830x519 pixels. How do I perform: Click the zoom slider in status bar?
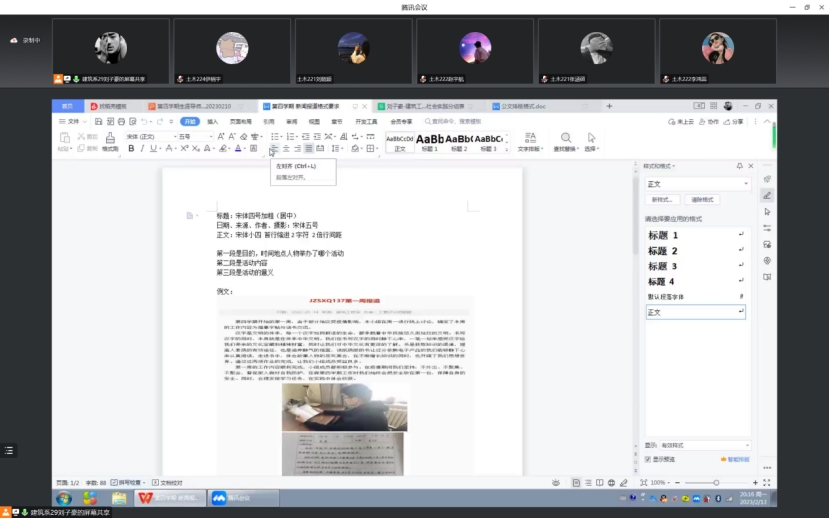click(x=716, y=482)
